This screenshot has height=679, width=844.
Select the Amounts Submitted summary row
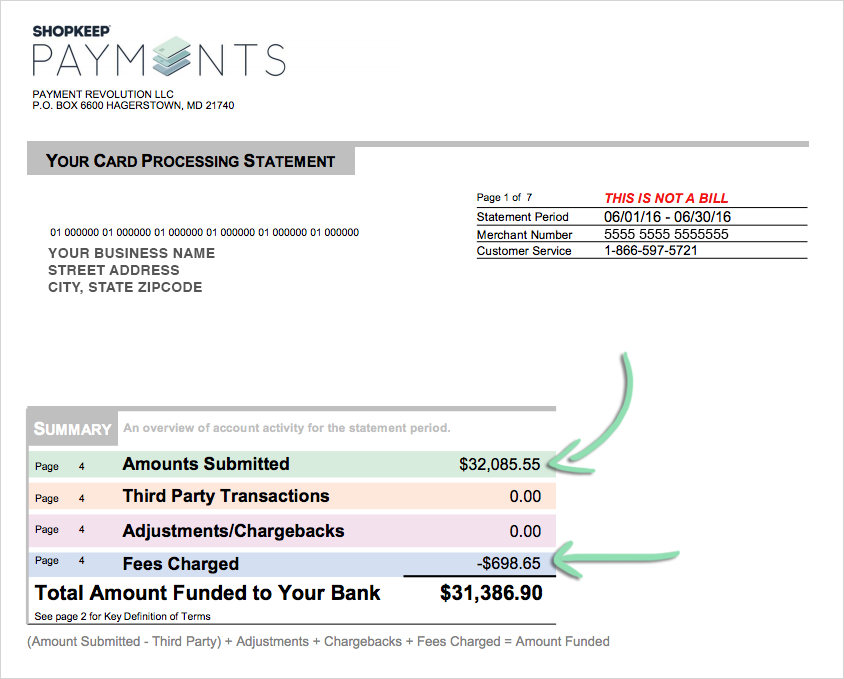292,464
